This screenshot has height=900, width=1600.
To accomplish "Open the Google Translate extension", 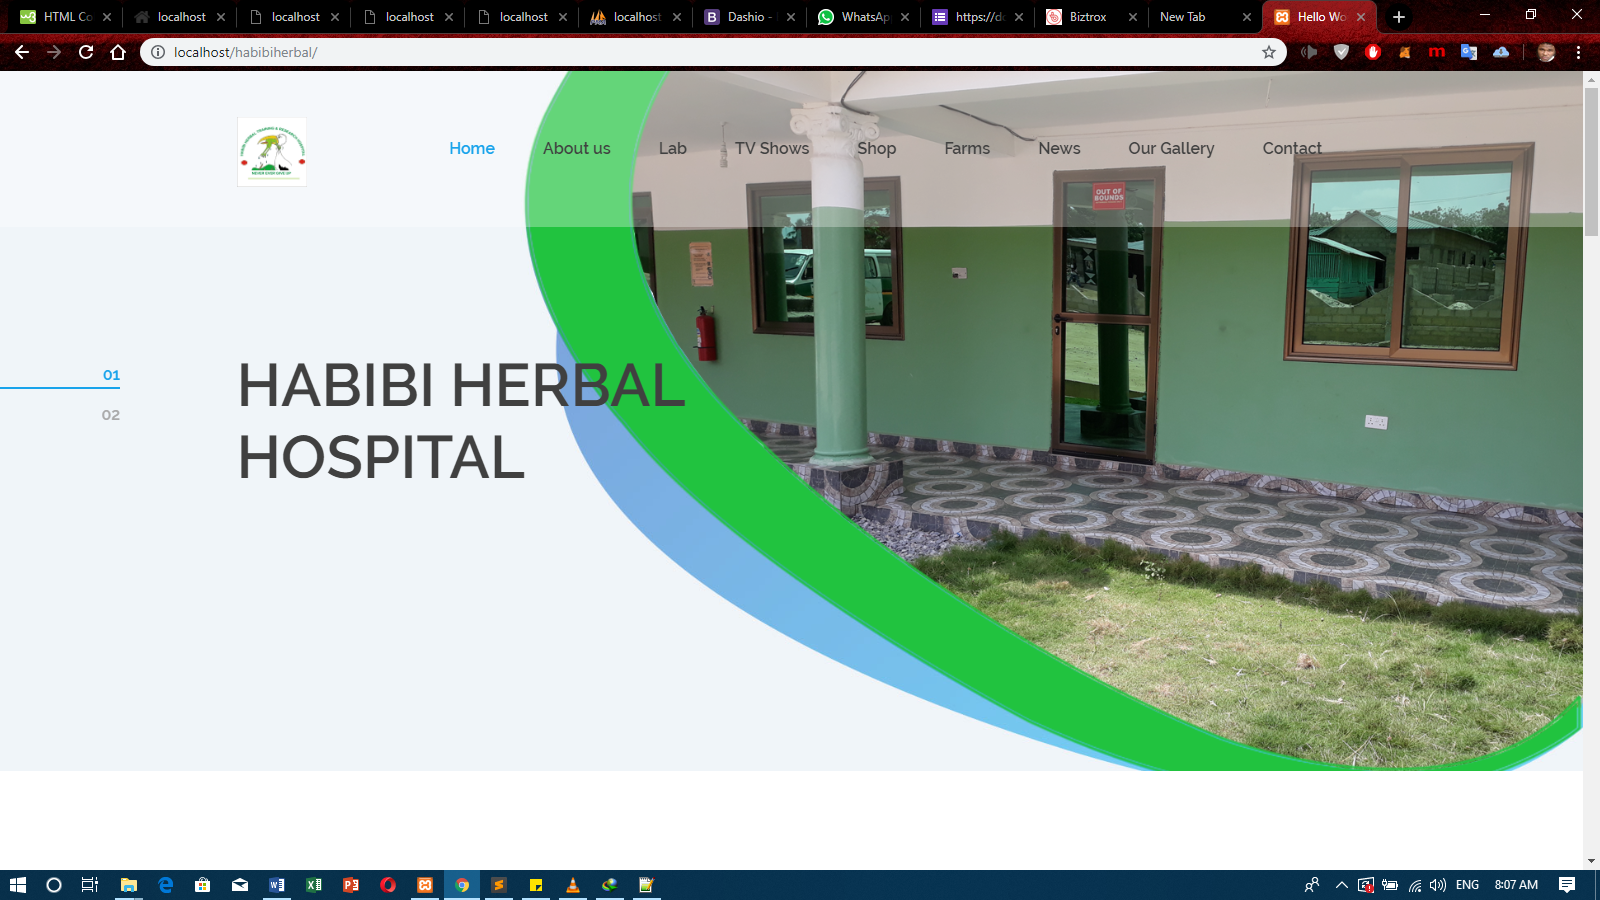I will pos(1469,52).
